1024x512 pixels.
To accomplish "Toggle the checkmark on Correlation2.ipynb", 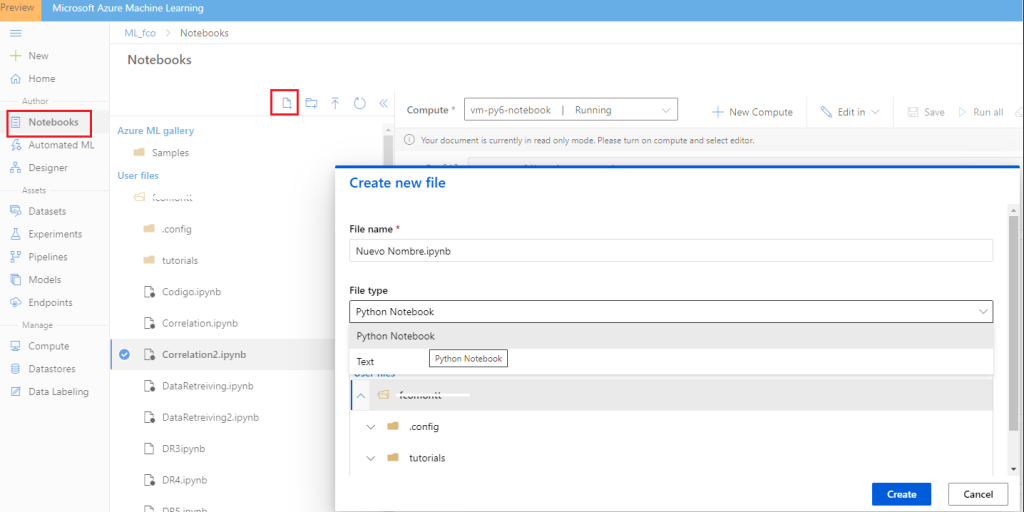I will pyautogui.click(x=124, y=354).
